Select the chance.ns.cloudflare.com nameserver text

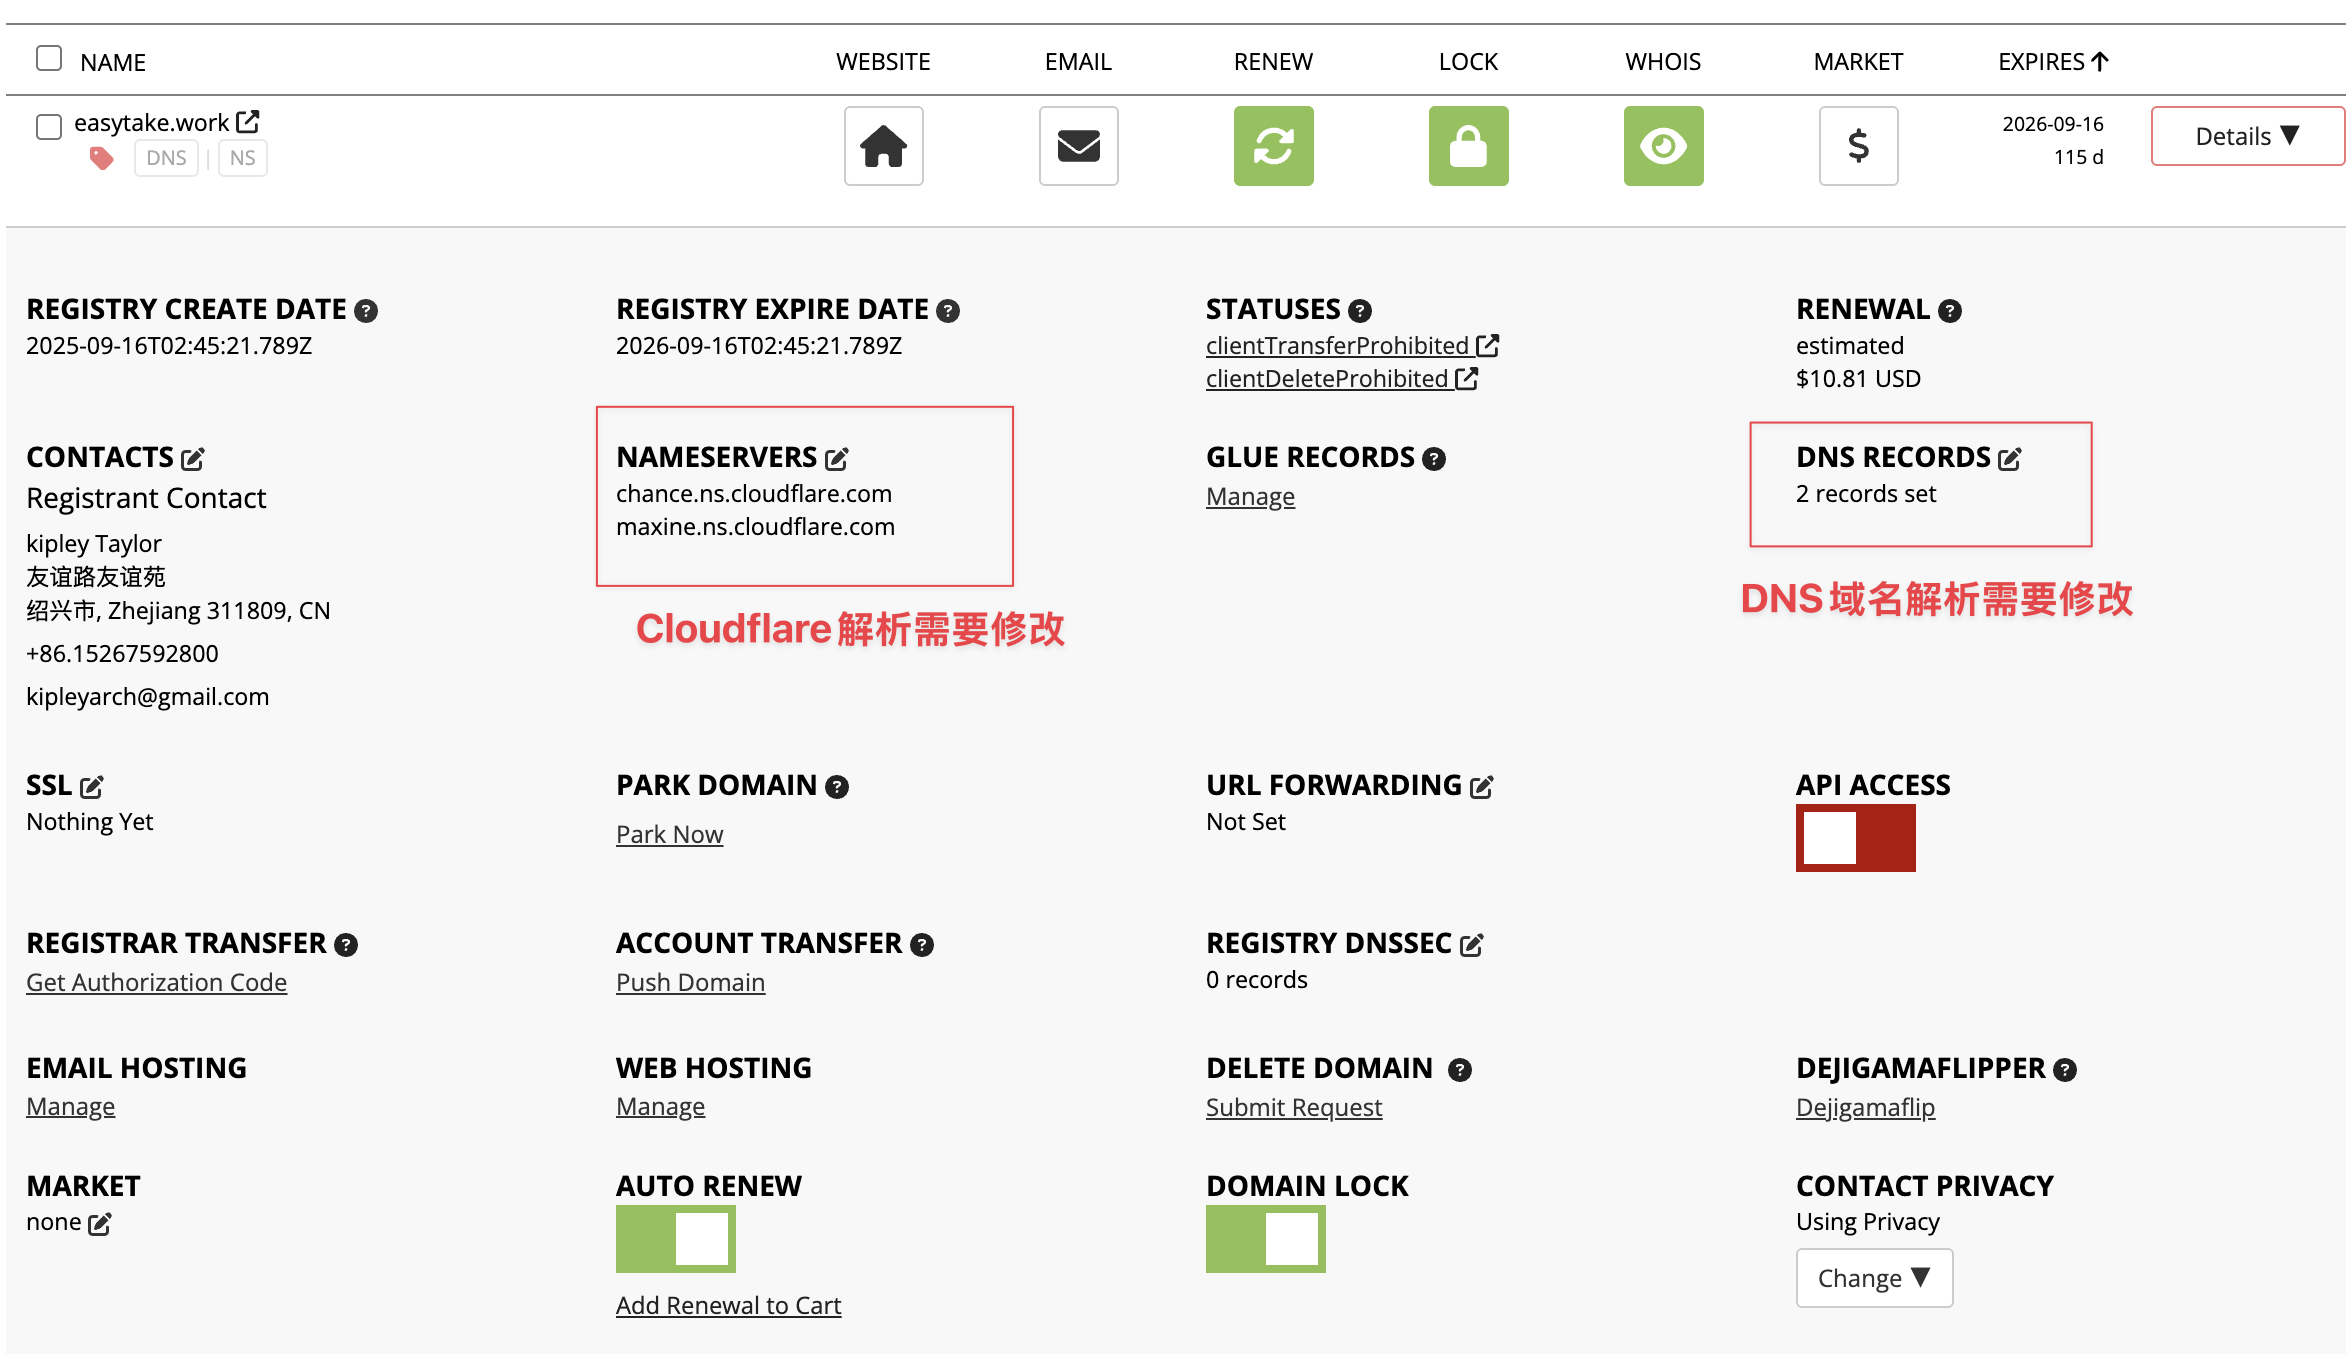point(754,494)
